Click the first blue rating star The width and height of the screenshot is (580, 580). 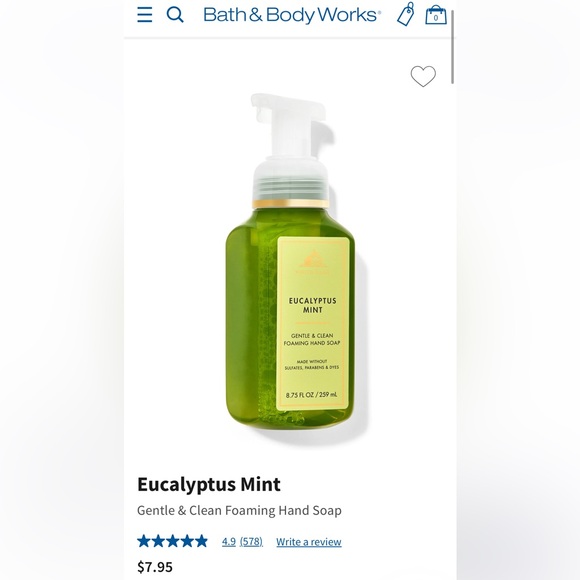click(144, 541)
